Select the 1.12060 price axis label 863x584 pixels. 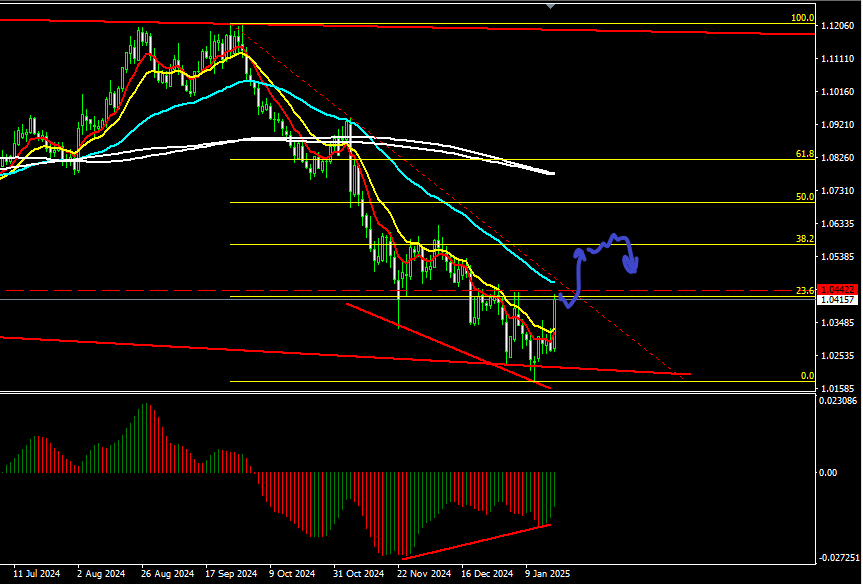click(840, 25)
